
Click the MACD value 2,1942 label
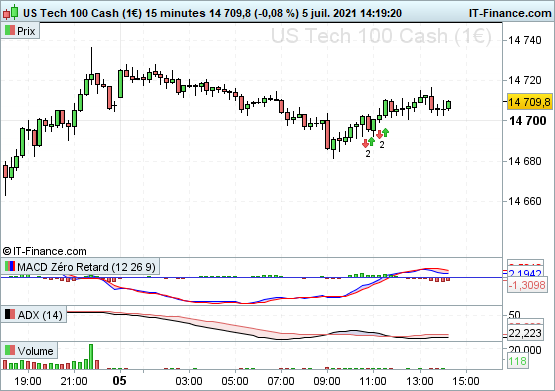525,273
